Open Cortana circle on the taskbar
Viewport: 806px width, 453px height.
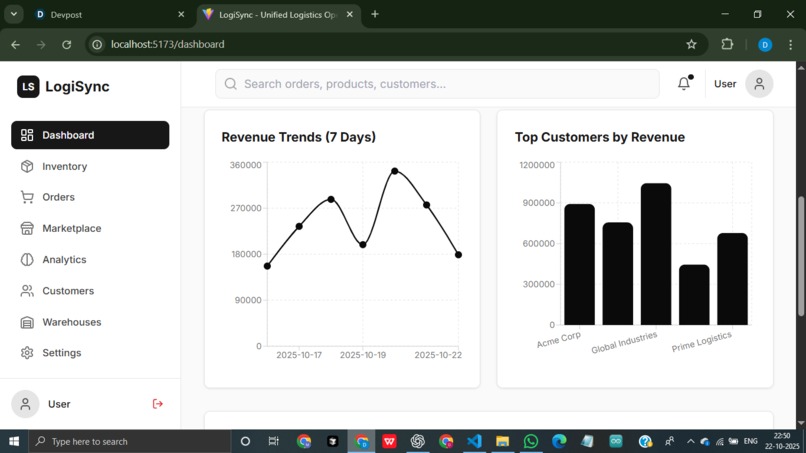245,441
